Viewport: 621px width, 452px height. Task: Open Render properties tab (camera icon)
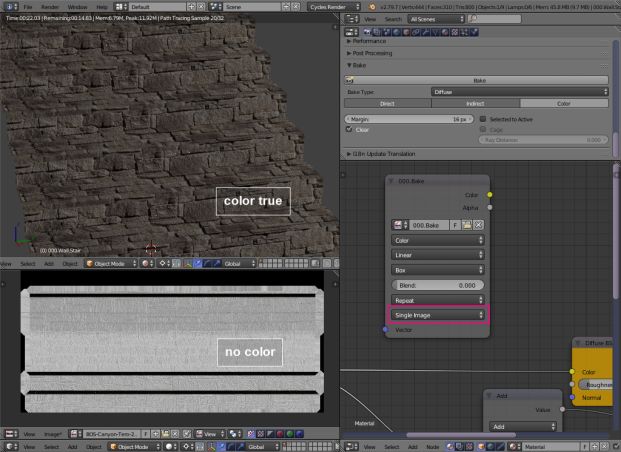pos(367,32)
